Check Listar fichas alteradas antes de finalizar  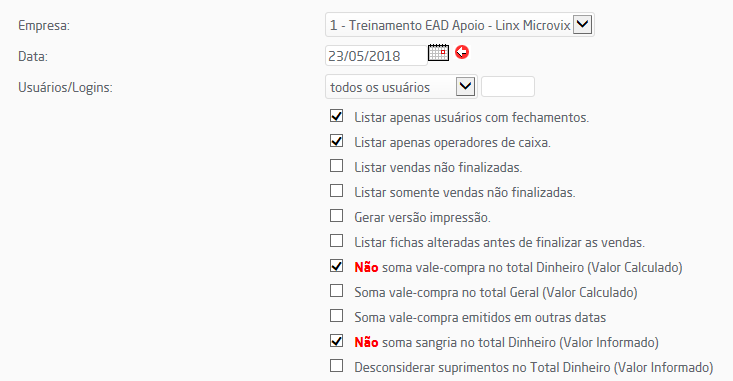pos(336,241)
